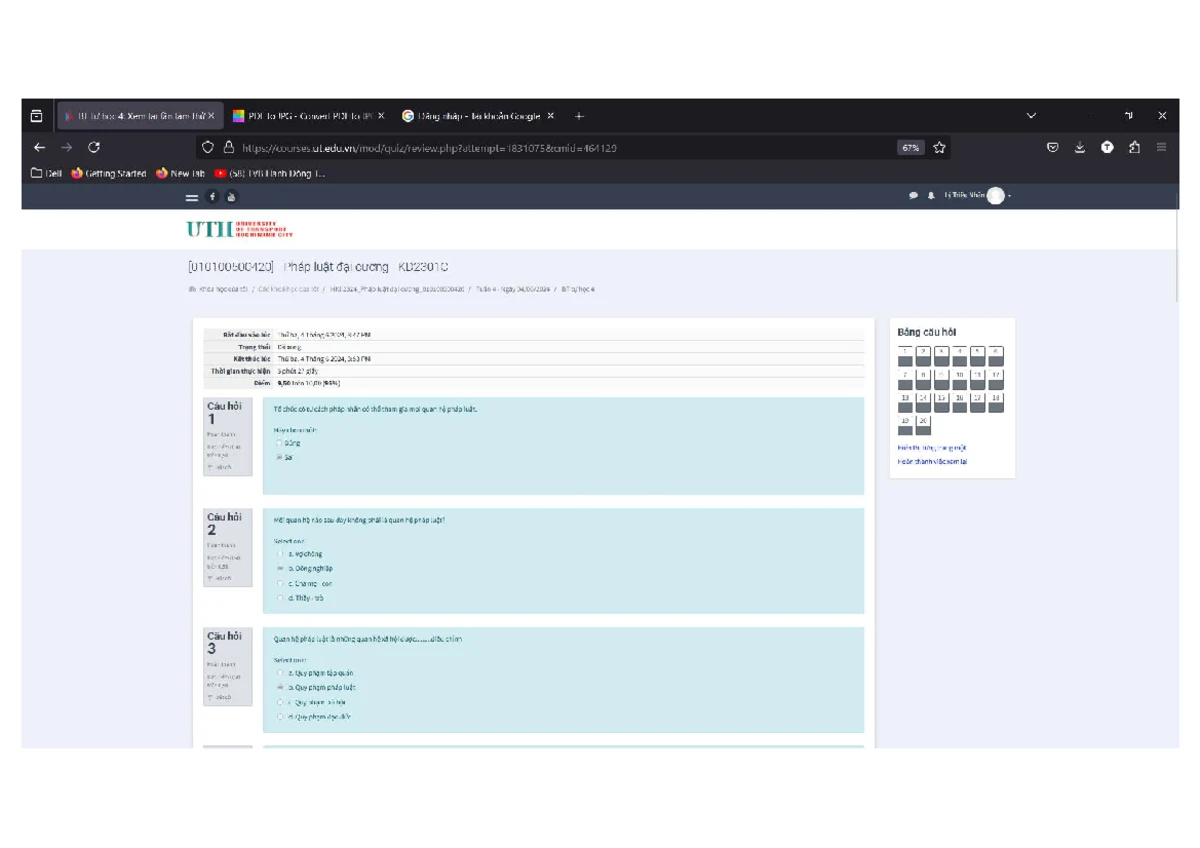
Task: Click the 'Hiển thị từng trang một' link
Action: [x=932, y=448]
